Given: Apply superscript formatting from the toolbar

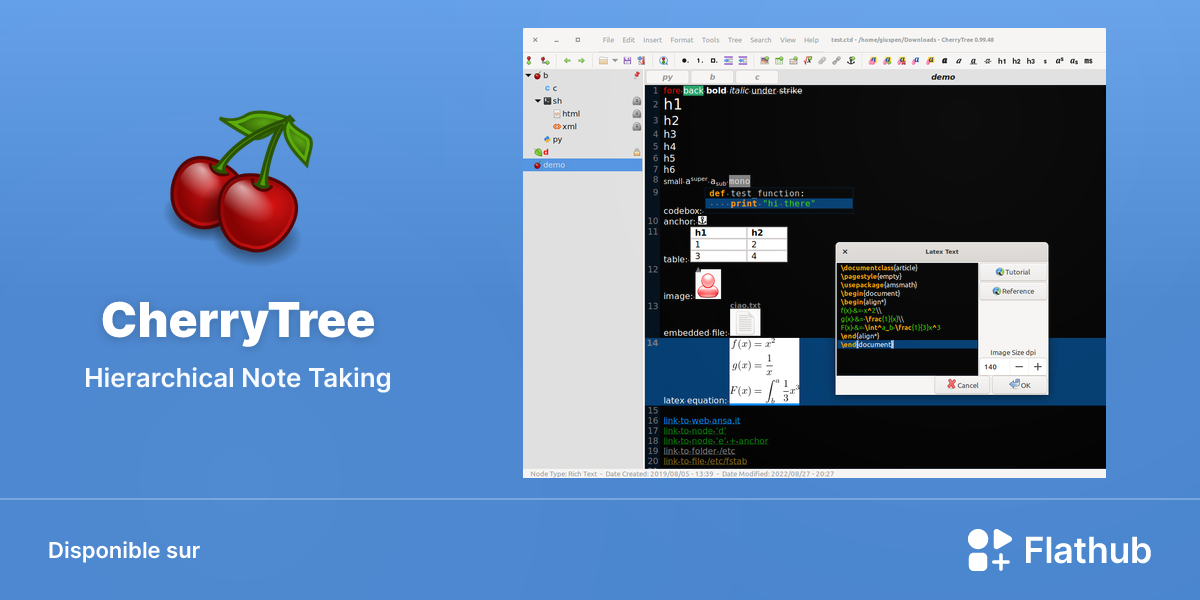Looking at the screenshot, I should (x=1059, y=60).
